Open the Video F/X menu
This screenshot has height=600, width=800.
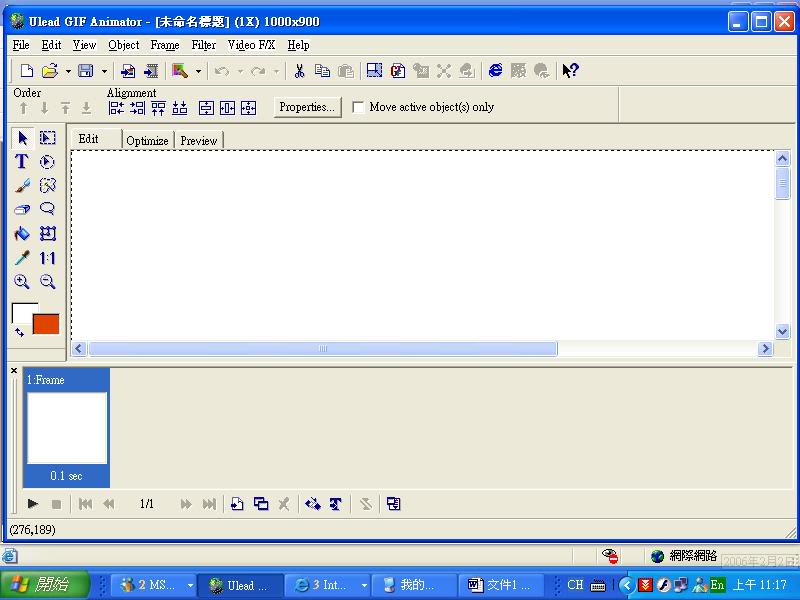pos(250,45)
